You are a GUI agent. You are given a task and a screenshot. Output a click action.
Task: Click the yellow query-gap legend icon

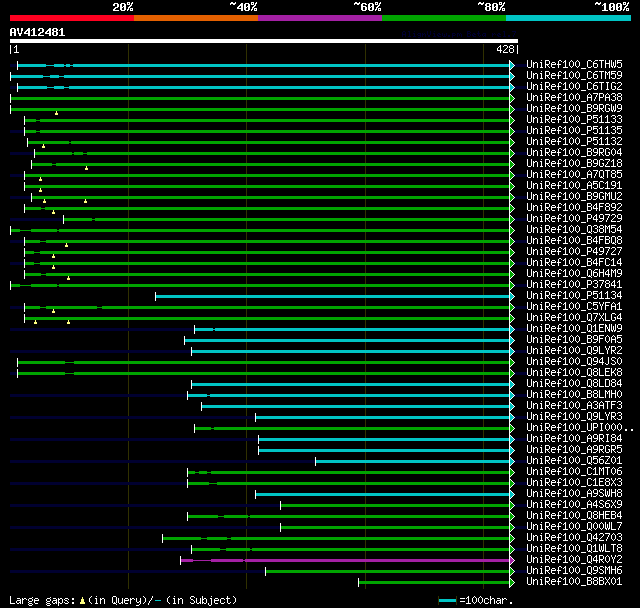(82, 601)
